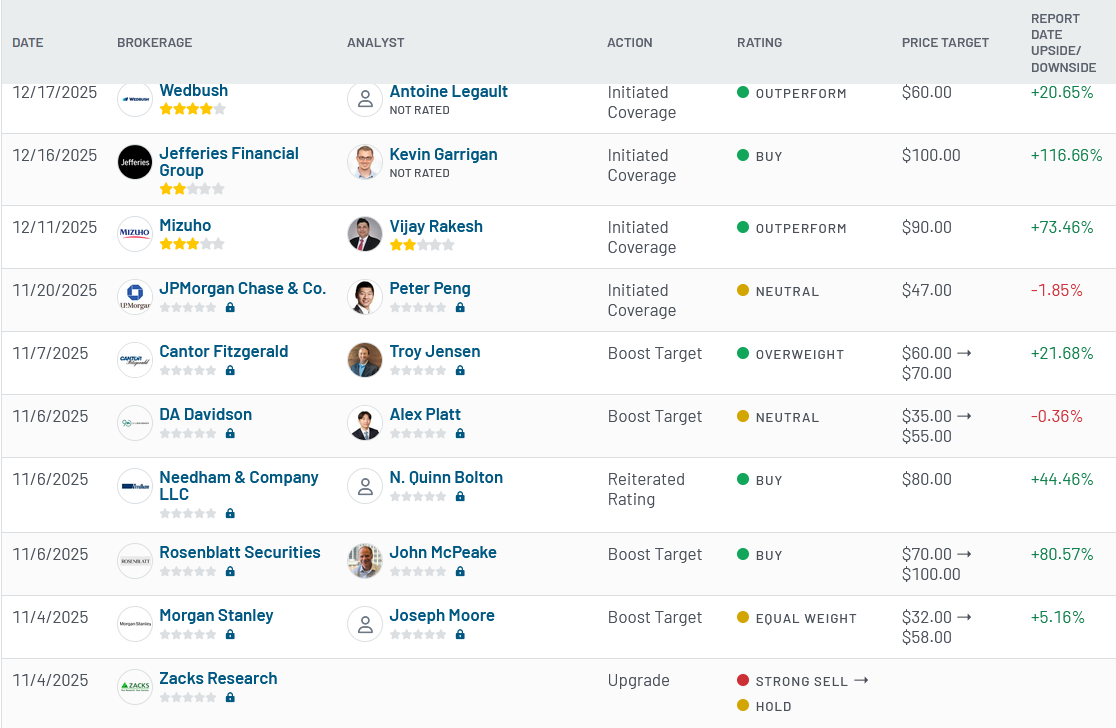The image size is (1116, 728).
Task: Open JPMorgan Chase & Co. link
Action: (243, 288)
